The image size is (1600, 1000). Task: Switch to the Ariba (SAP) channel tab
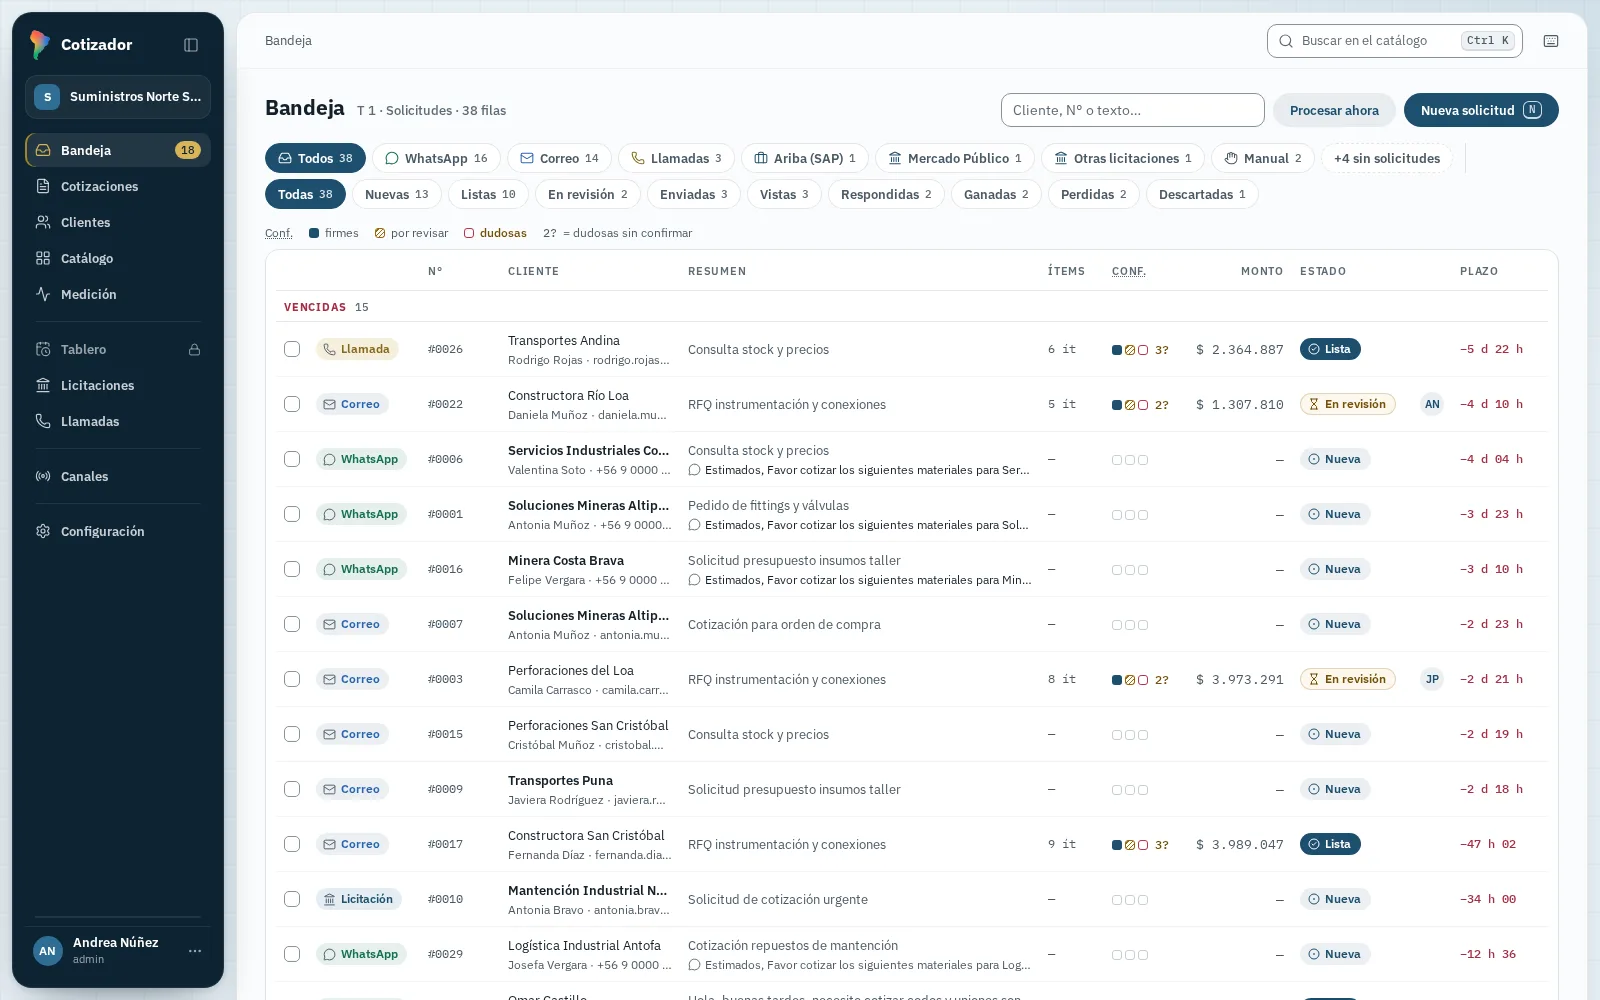click(x=805, y=158)
